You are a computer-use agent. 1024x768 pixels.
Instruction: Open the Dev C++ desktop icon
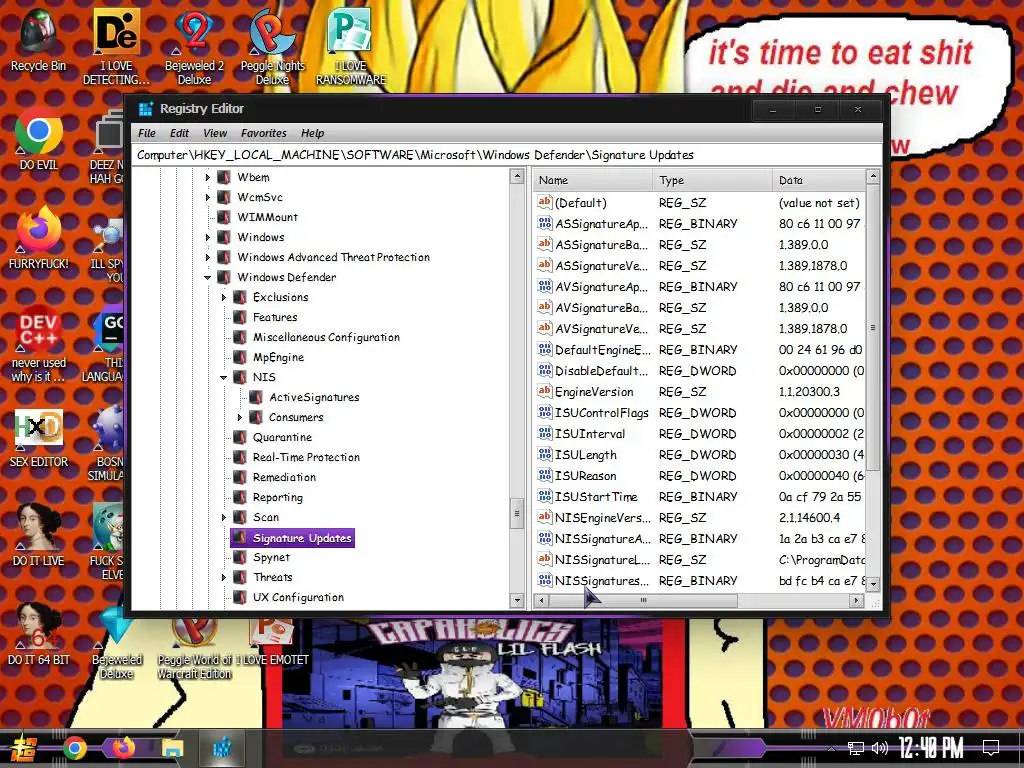click(38, 343)
